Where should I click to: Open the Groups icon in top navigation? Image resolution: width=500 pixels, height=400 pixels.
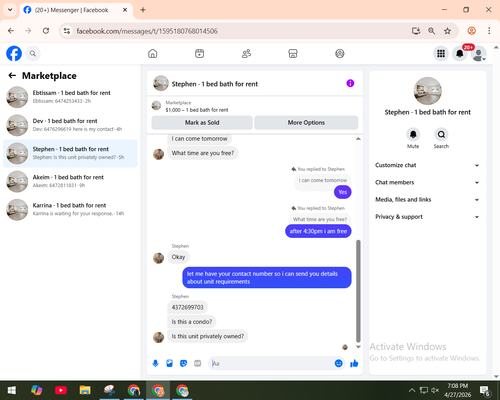340,53
